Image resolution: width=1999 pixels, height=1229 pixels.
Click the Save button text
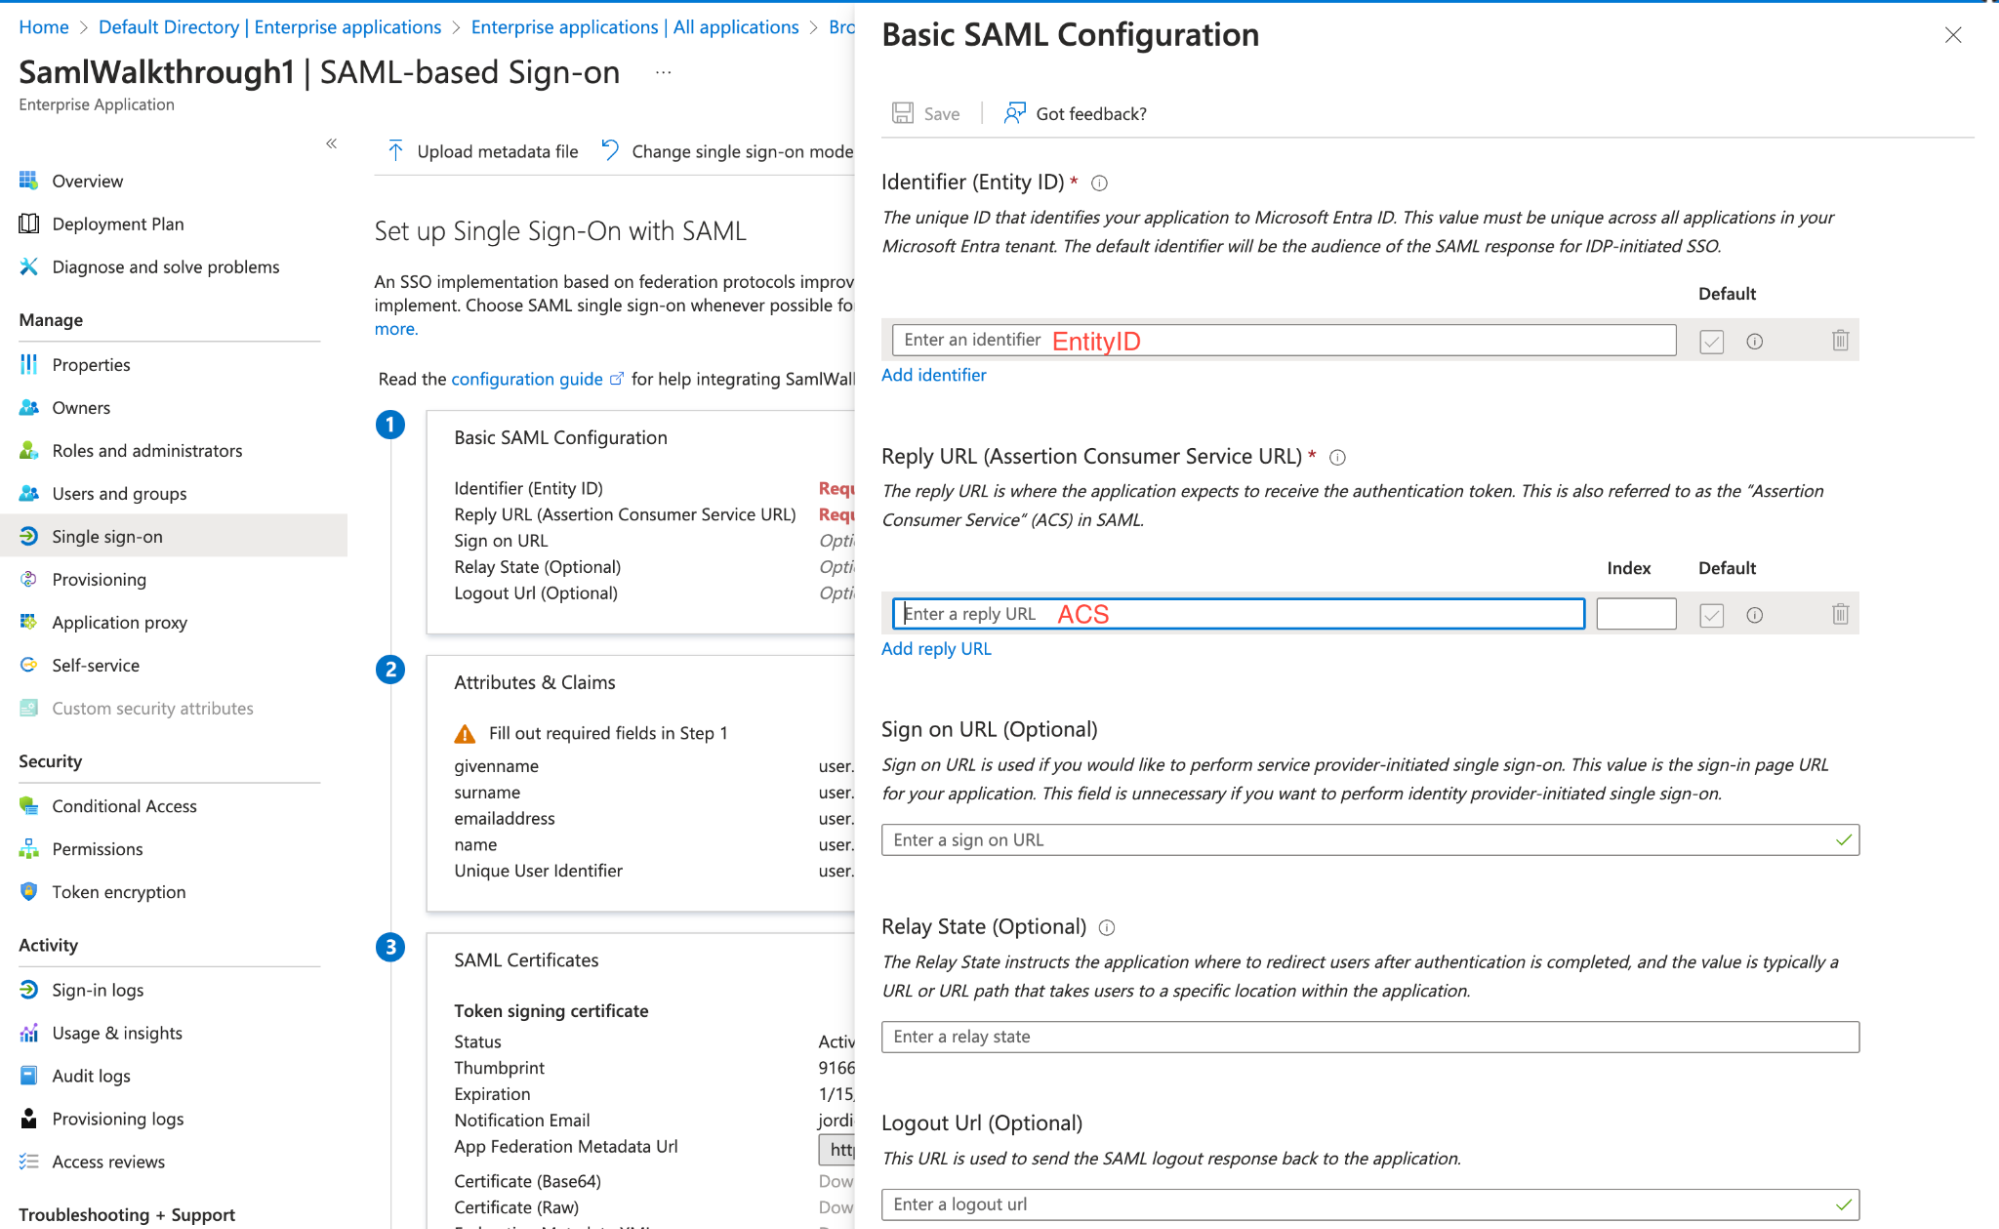[942, 114]
